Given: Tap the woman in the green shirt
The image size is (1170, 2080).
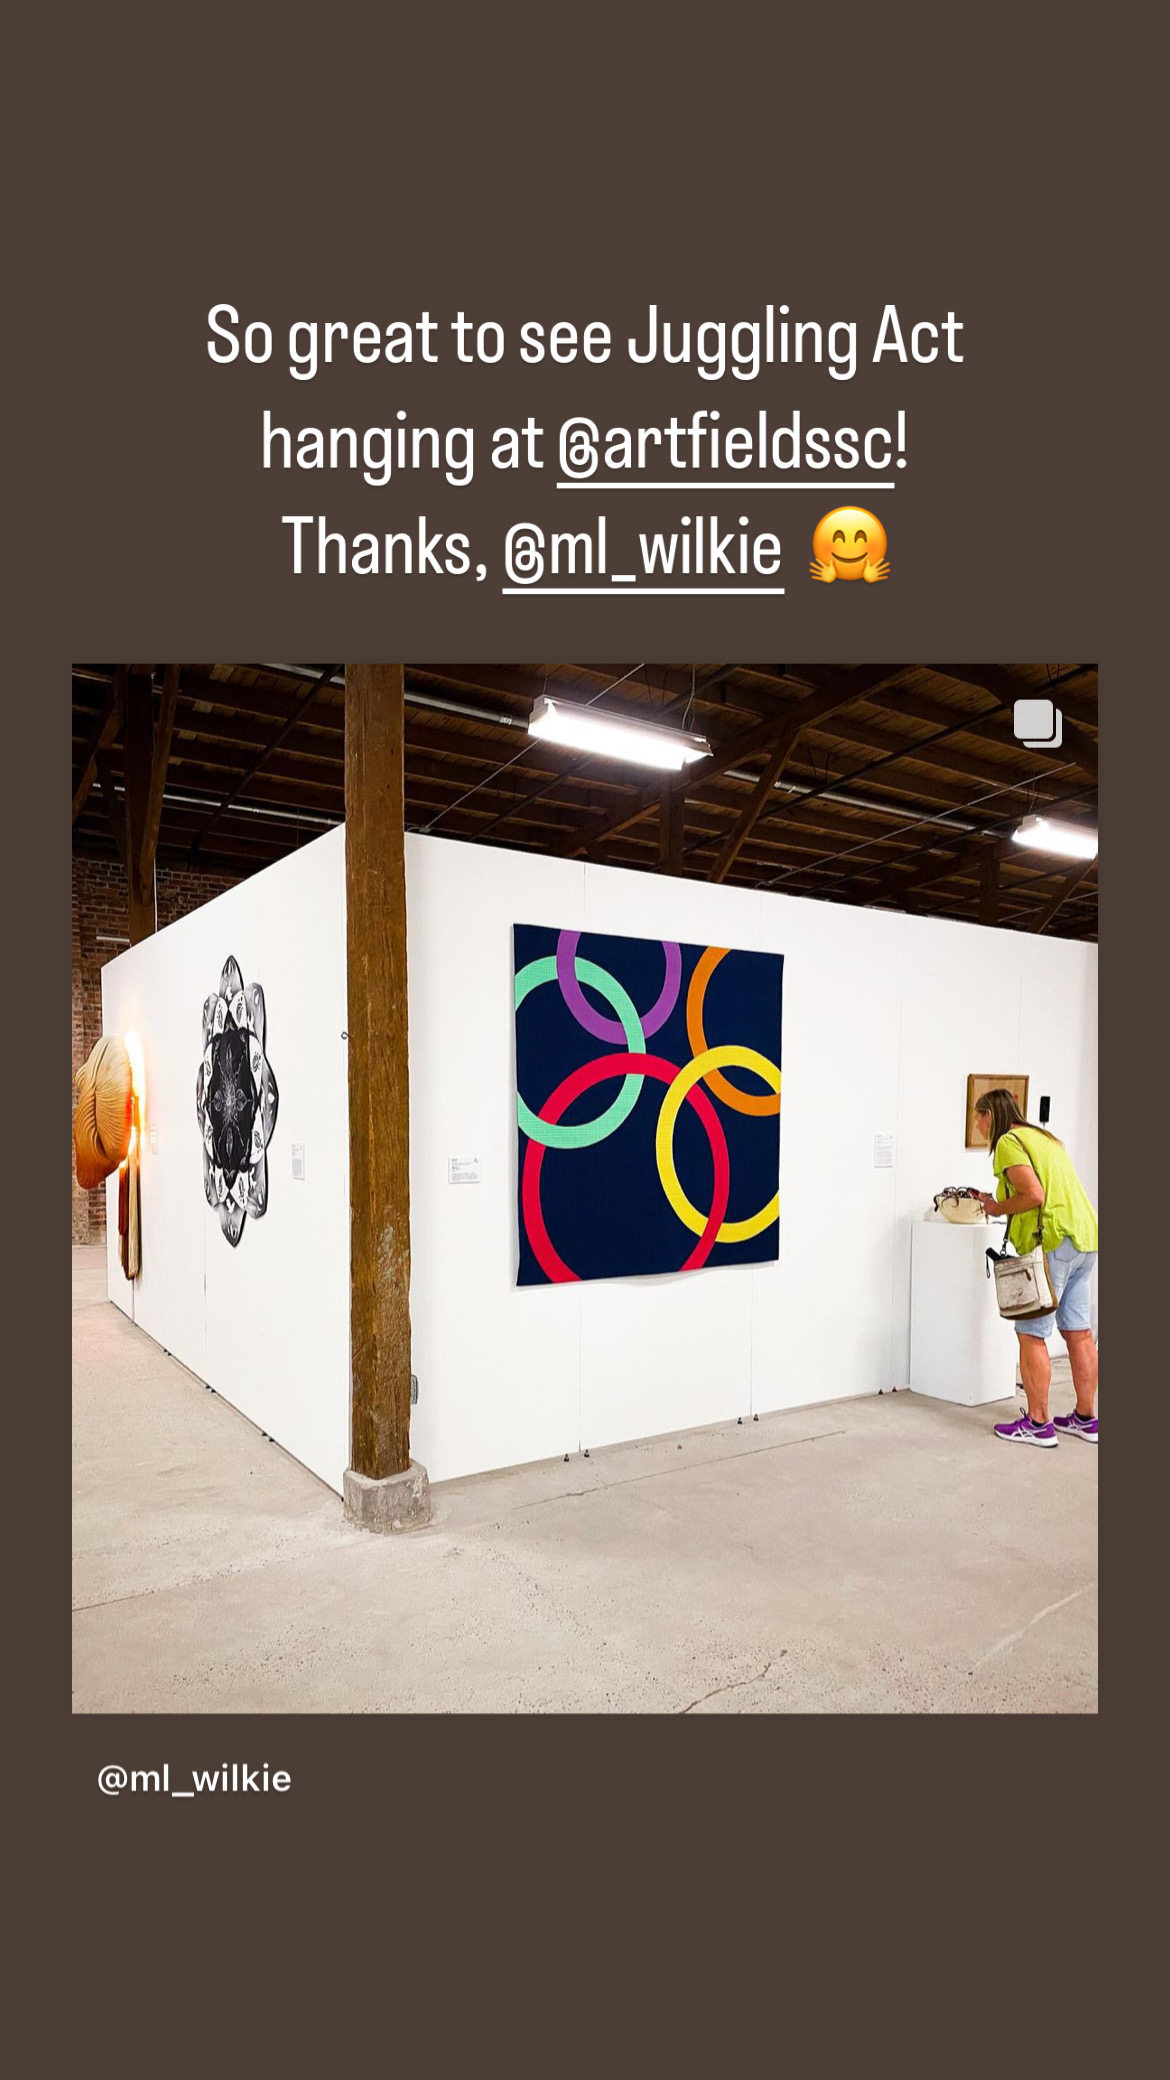Looking at the screenshot, I should 1039,1265.
